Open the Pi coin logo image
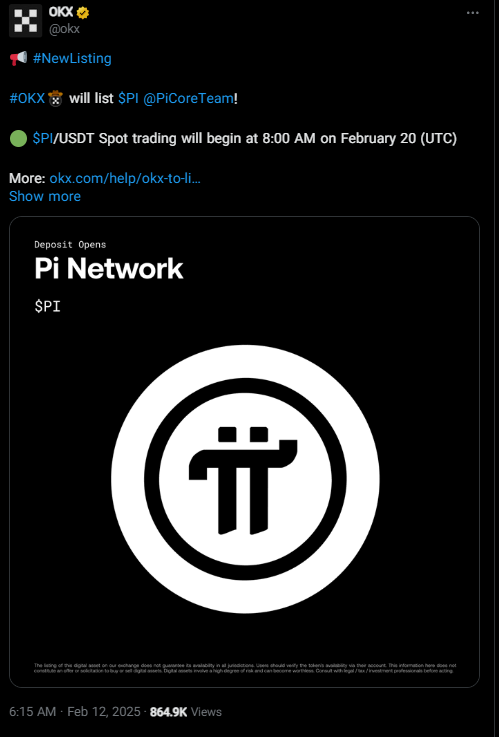This screenshot has height=737, width=499. pos(245,479)
